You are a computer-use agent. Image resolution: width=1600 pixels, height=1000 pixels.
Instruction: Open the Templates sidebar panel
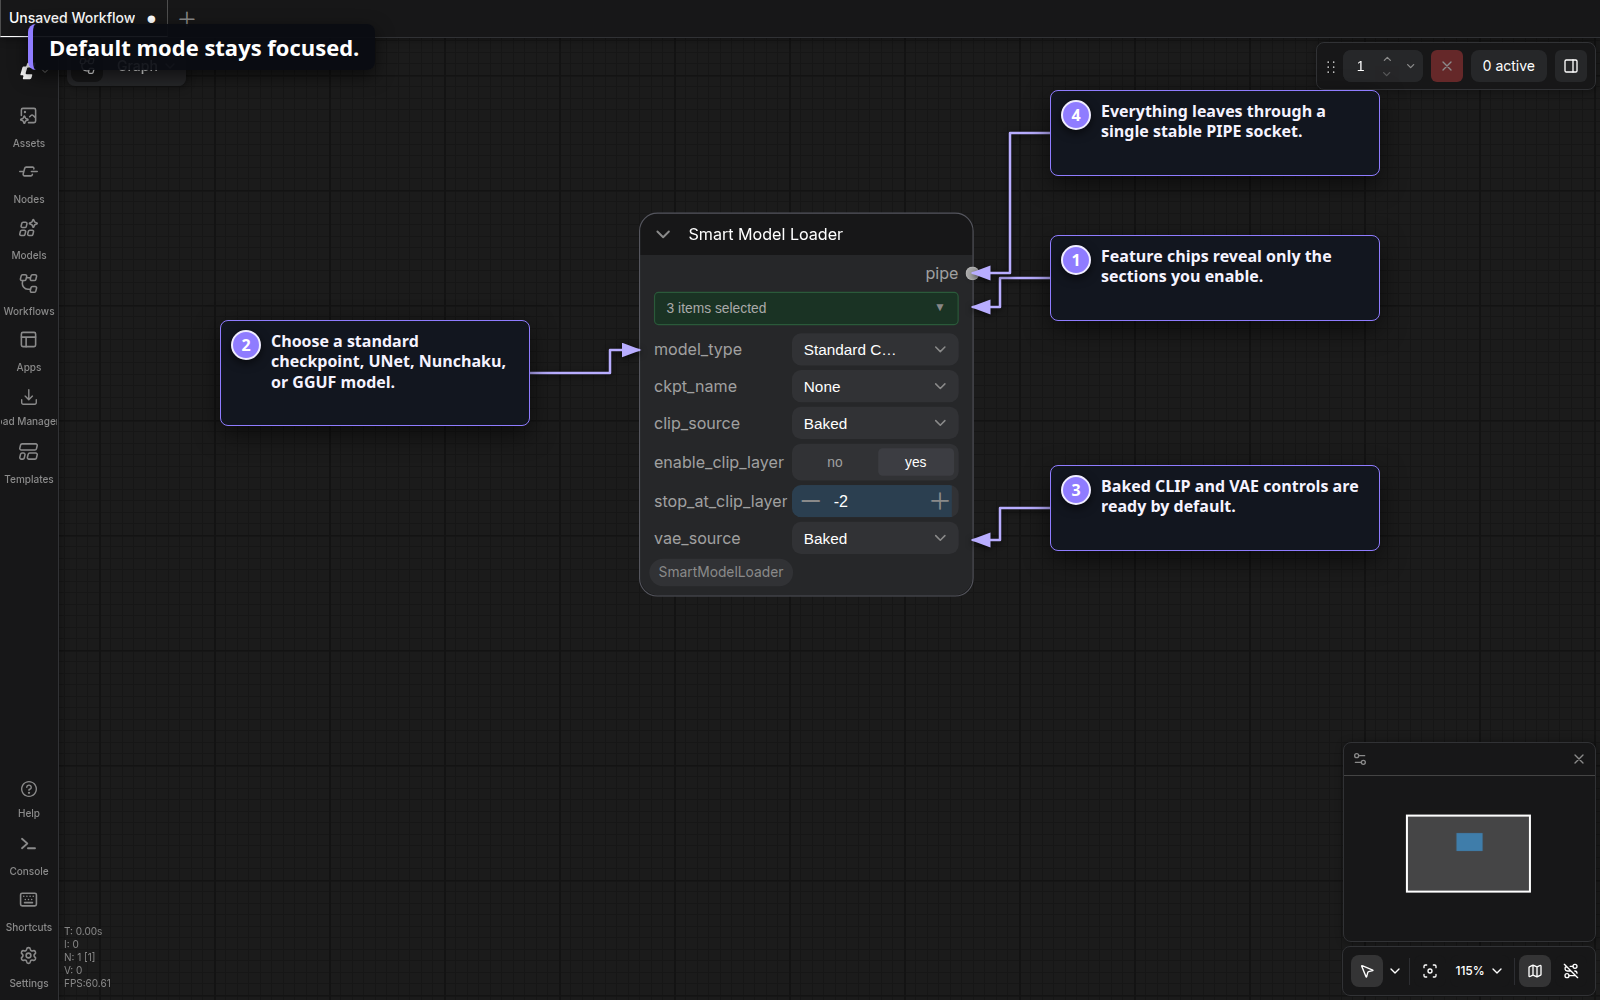(x=28, y=463)
